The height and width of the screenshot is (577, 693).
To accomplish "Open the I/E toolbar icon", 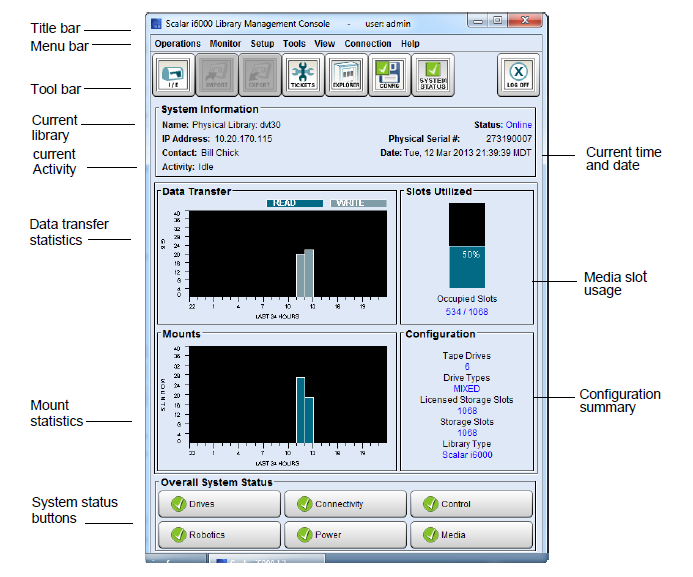I will pos(174,75).
